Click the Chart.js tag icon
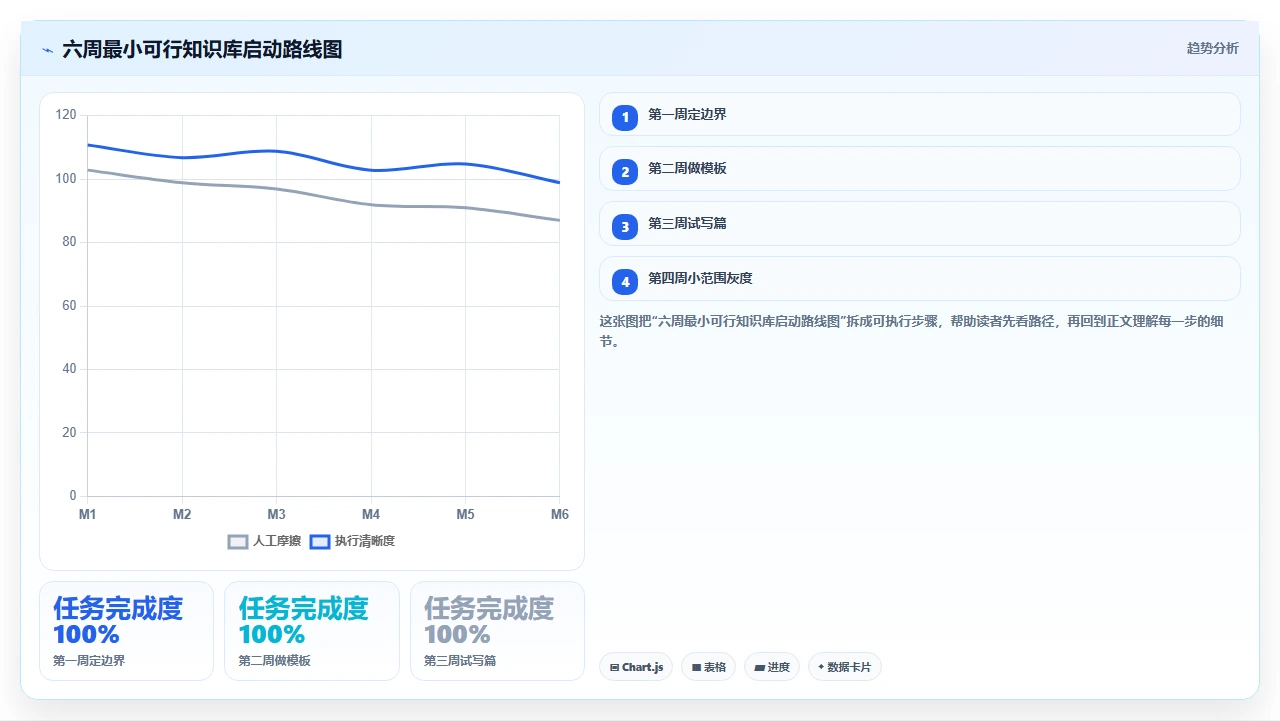The image size is (1280, 721). pyautogui.click(x=614, y=667)
